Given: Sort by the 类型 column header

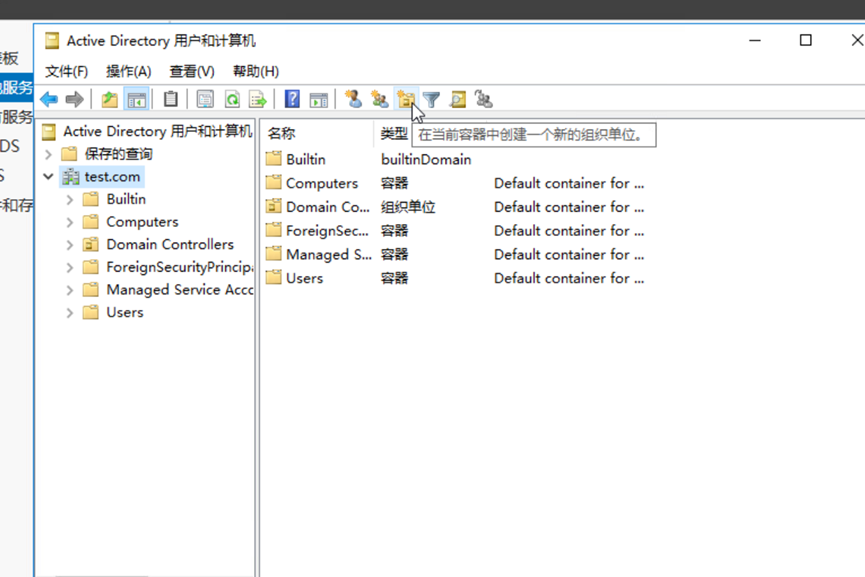Looking at the screenshot, I should point(394,133).
